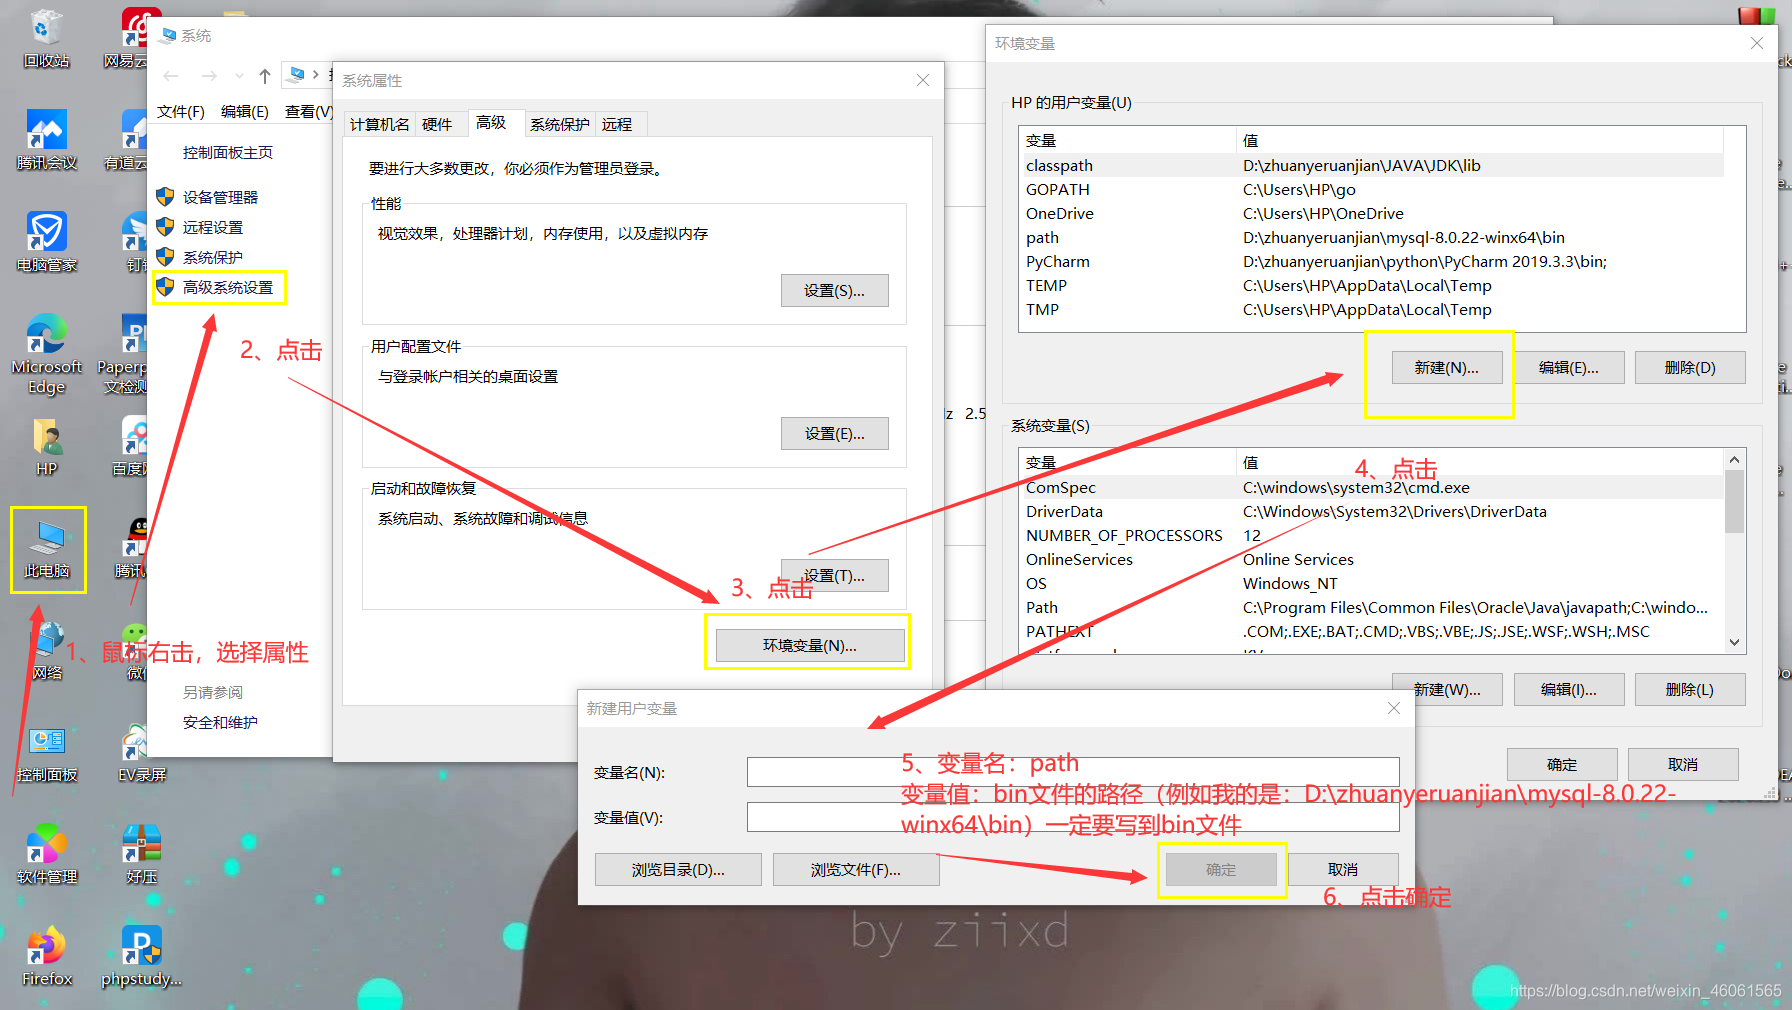Select the TEMP user variable row
Image resolution: width=1792 pixels, height=1010 pixels.
[x=1372, y=285]
